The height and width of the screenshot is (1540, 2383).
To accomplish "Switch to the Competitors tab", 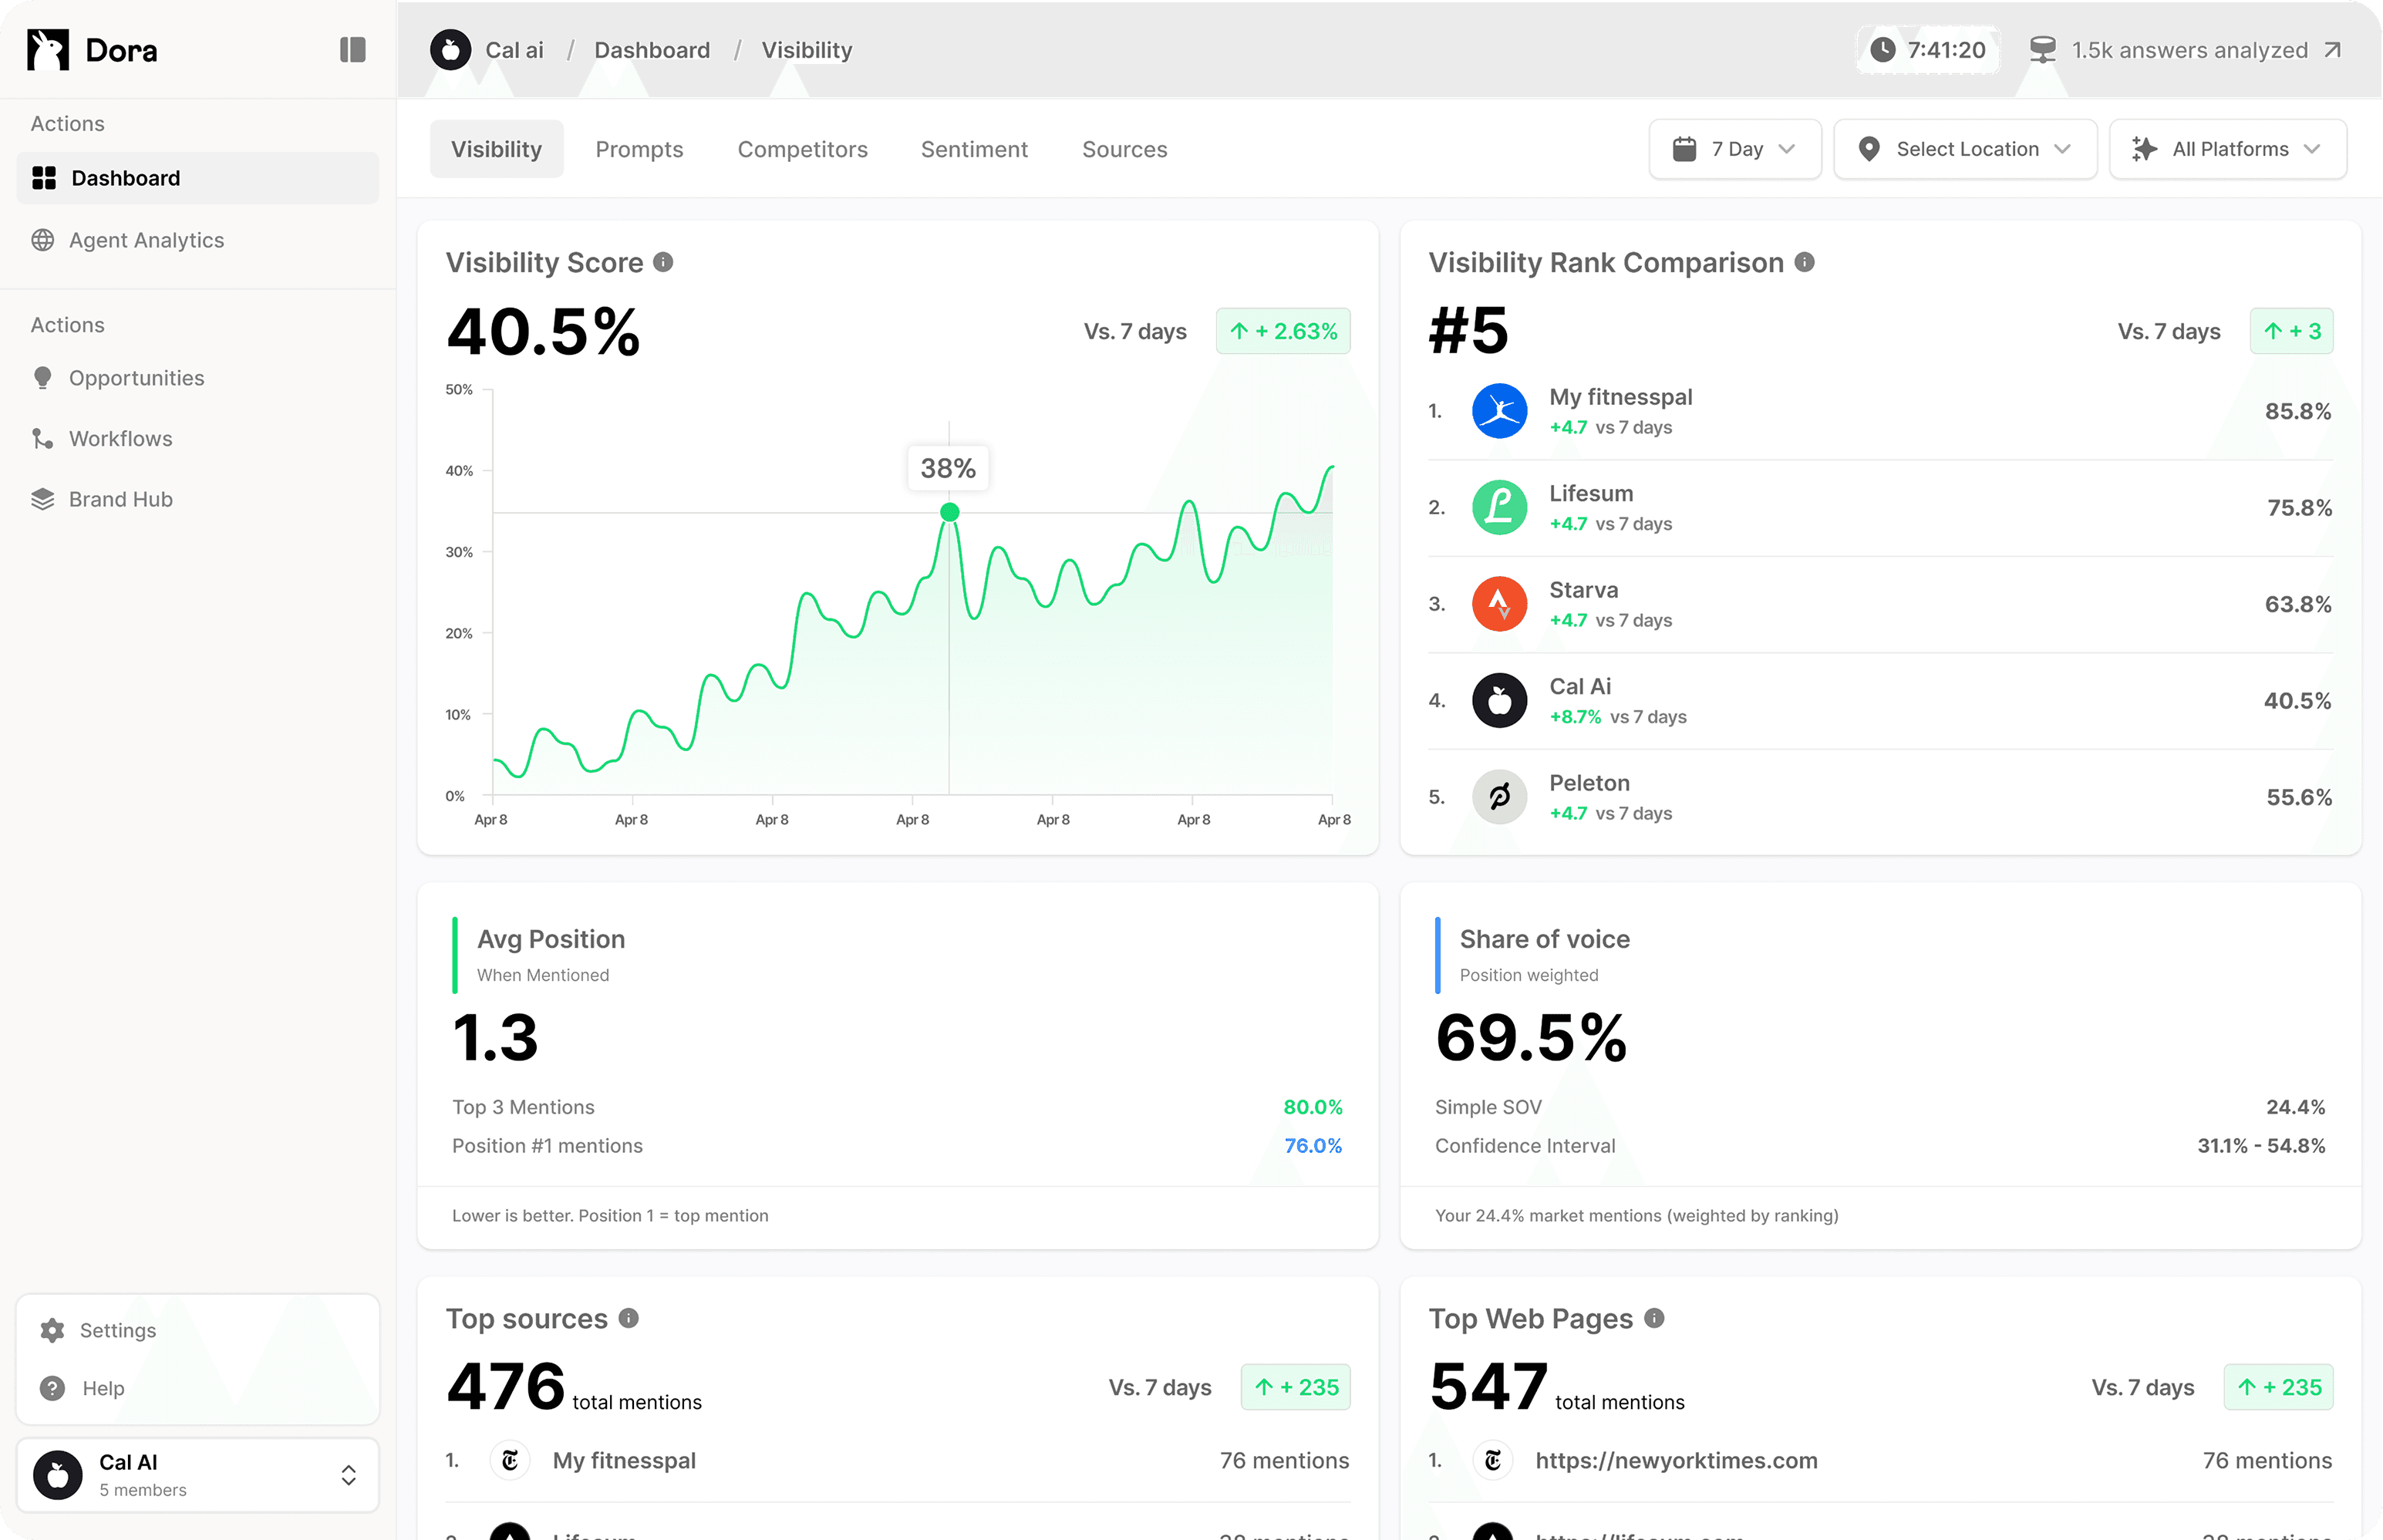I will [802, 149].
